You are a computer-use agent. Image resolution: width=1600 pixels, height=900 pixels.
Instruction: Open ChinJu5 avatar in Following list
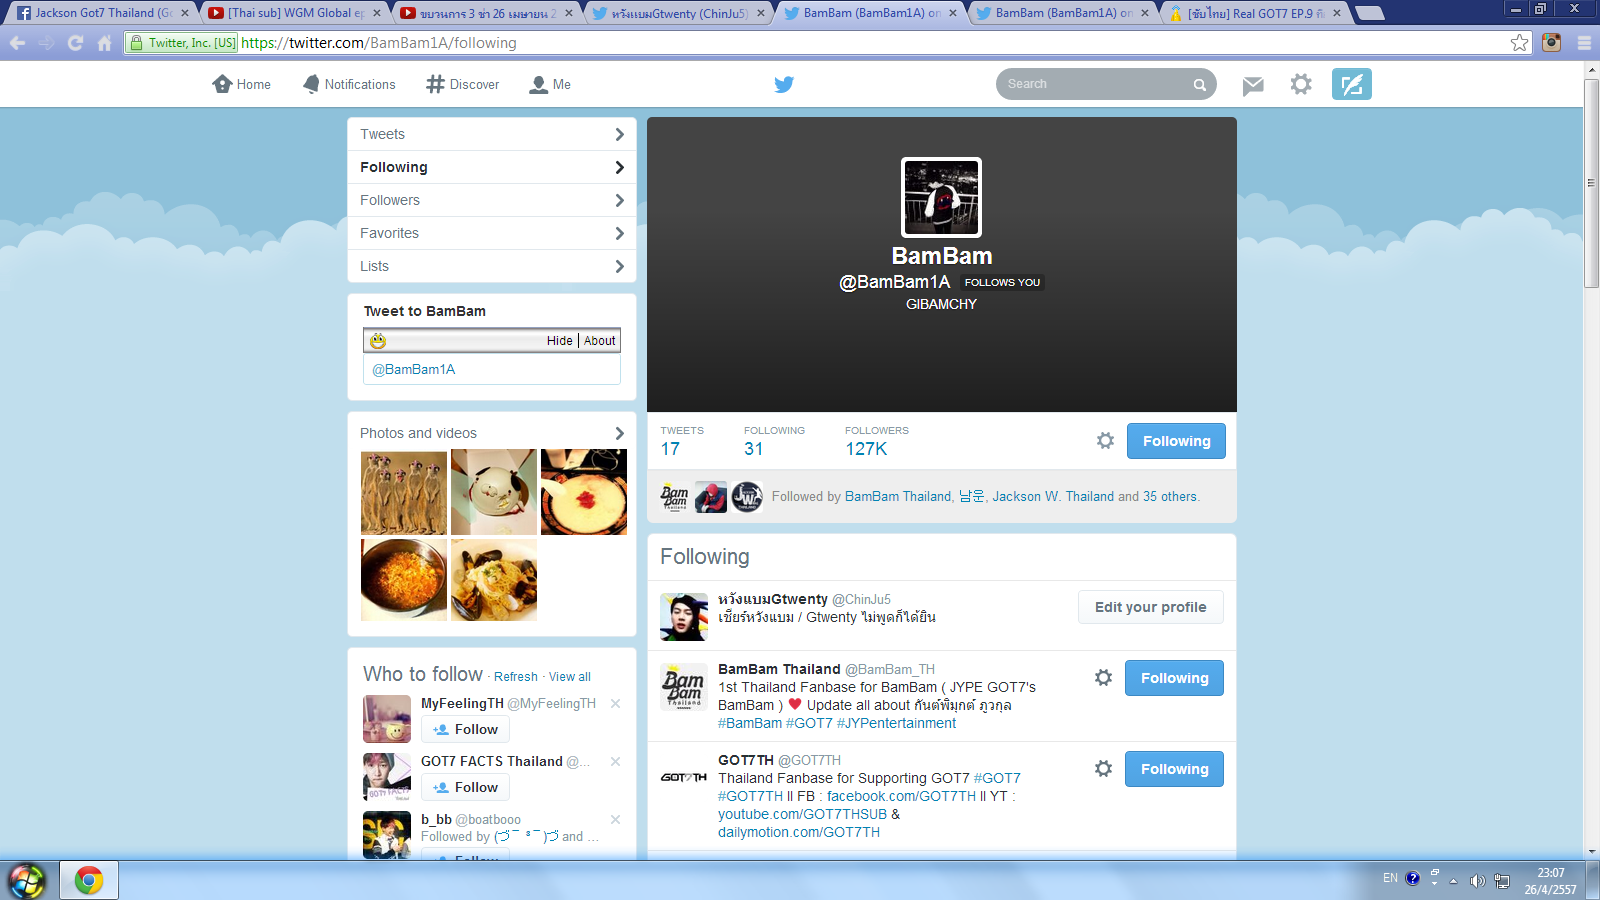coord(684,616)
